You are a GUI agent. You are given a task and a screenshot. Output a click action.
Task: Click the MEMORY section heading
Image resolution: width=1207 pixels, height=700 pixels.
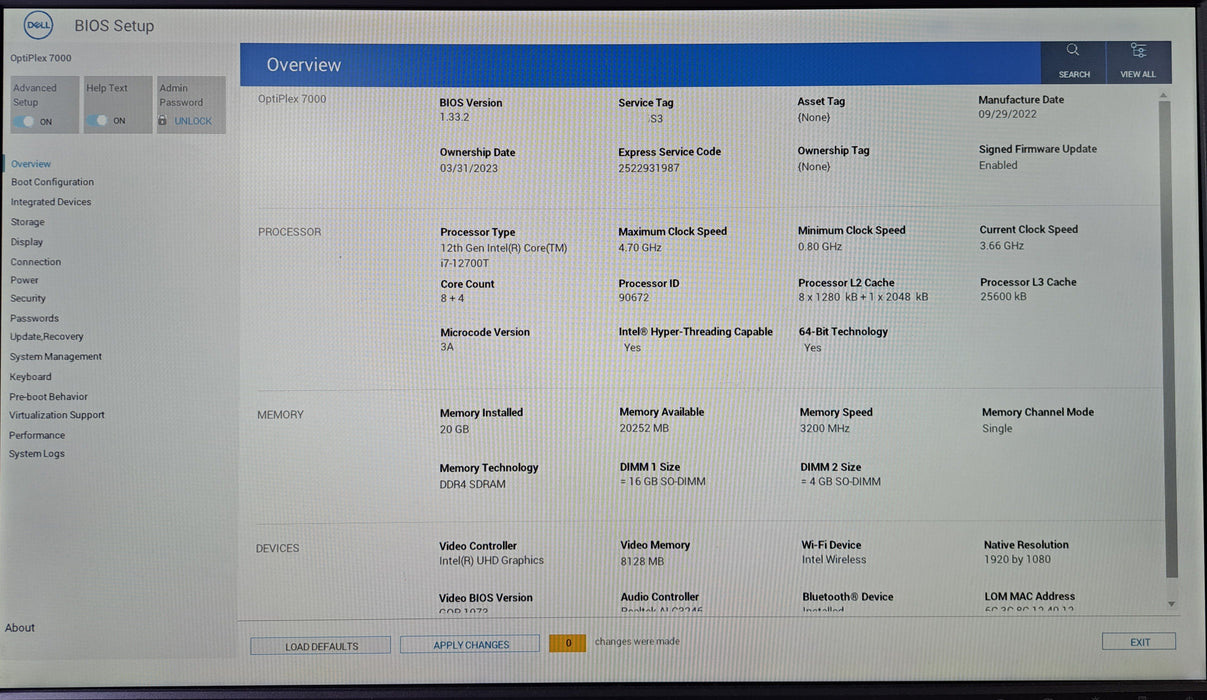point(280,415)
